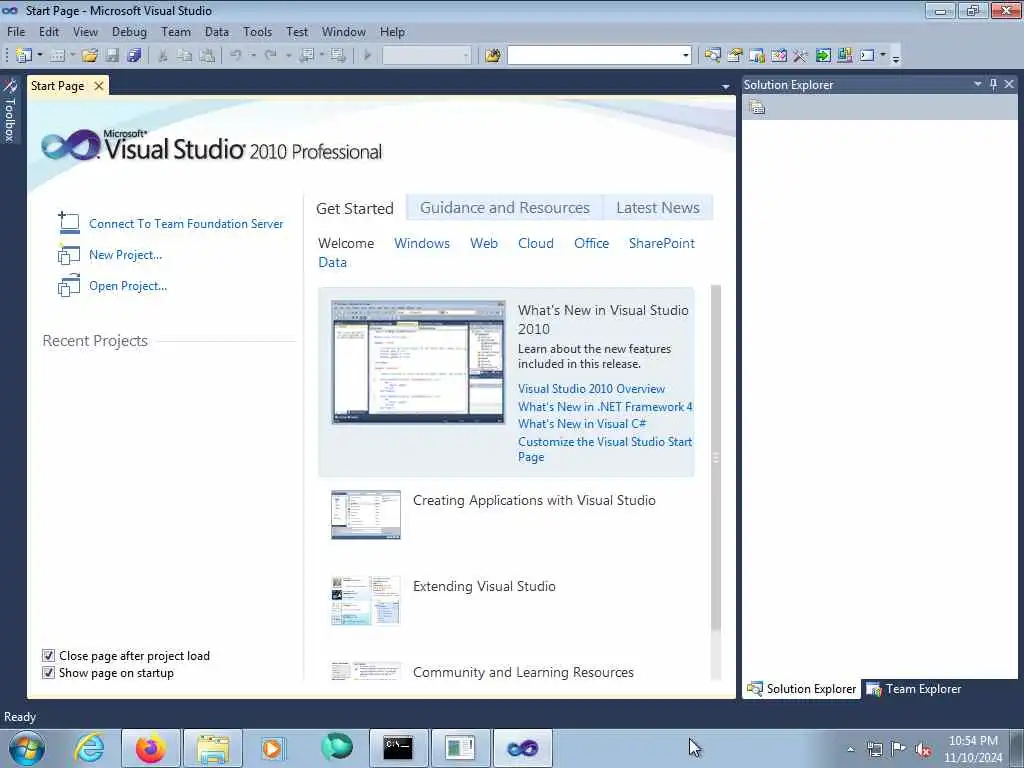Open the File menu
The width and height of the screenshot is (1024, 768).
[x=16, y=32]
